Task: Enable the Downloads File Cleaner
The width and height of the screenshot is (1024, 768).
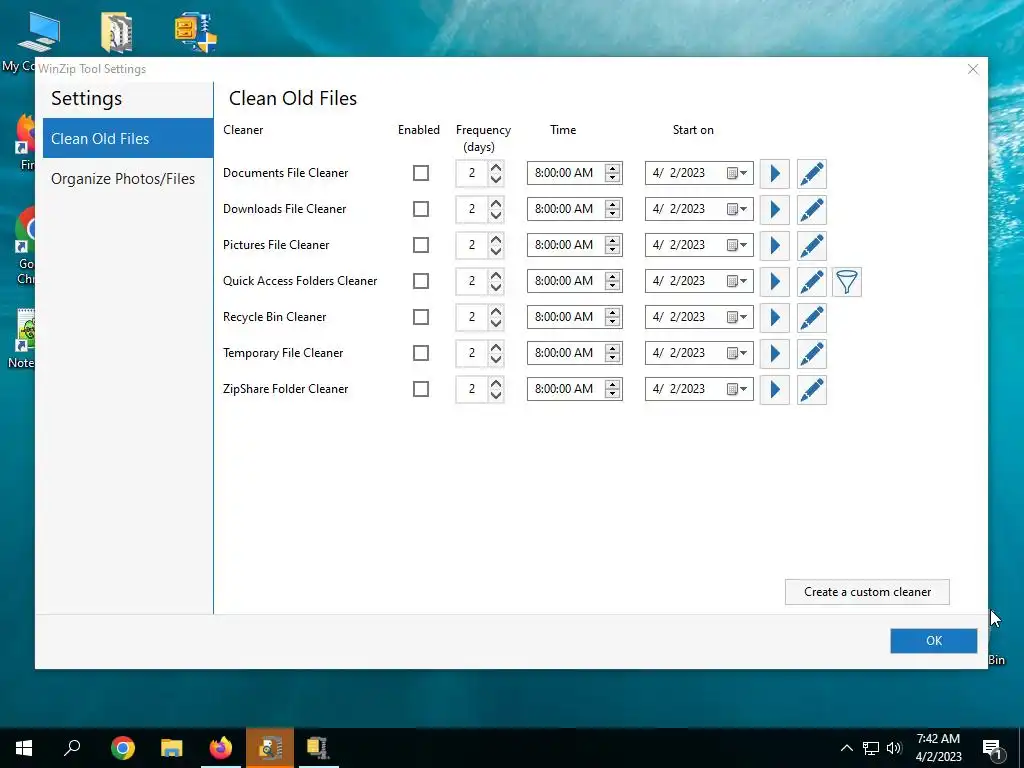Action: pos(421,209)
